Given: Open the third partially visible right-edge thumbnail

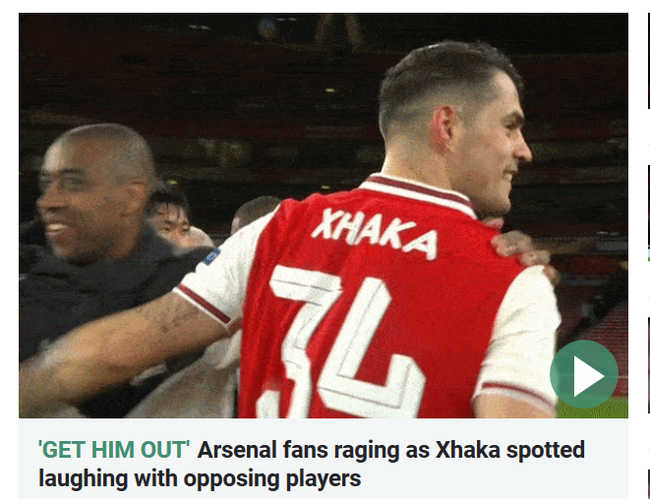Looking at the screenshot, I should (x=648, y=365).
